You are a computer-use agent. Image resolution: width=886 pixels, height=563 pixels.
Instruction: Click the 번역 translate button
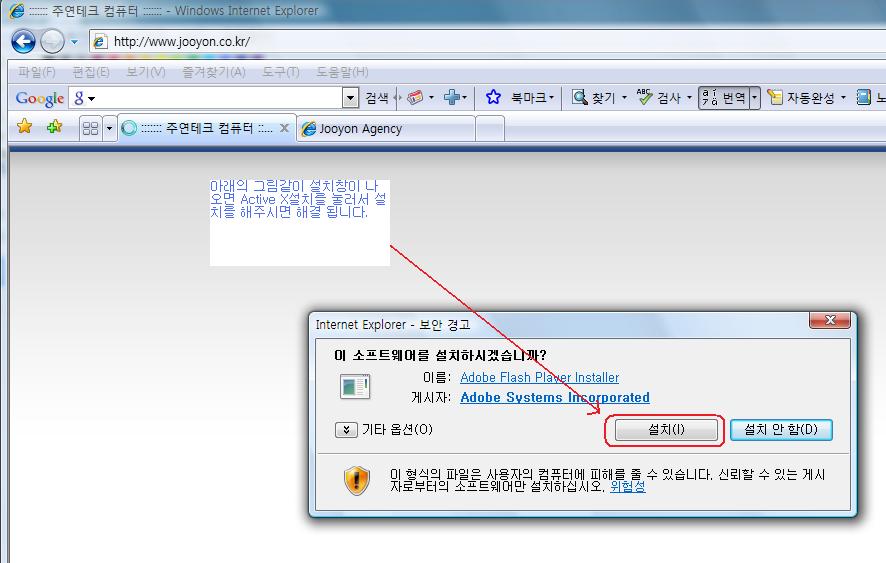(x=724, y=98)
